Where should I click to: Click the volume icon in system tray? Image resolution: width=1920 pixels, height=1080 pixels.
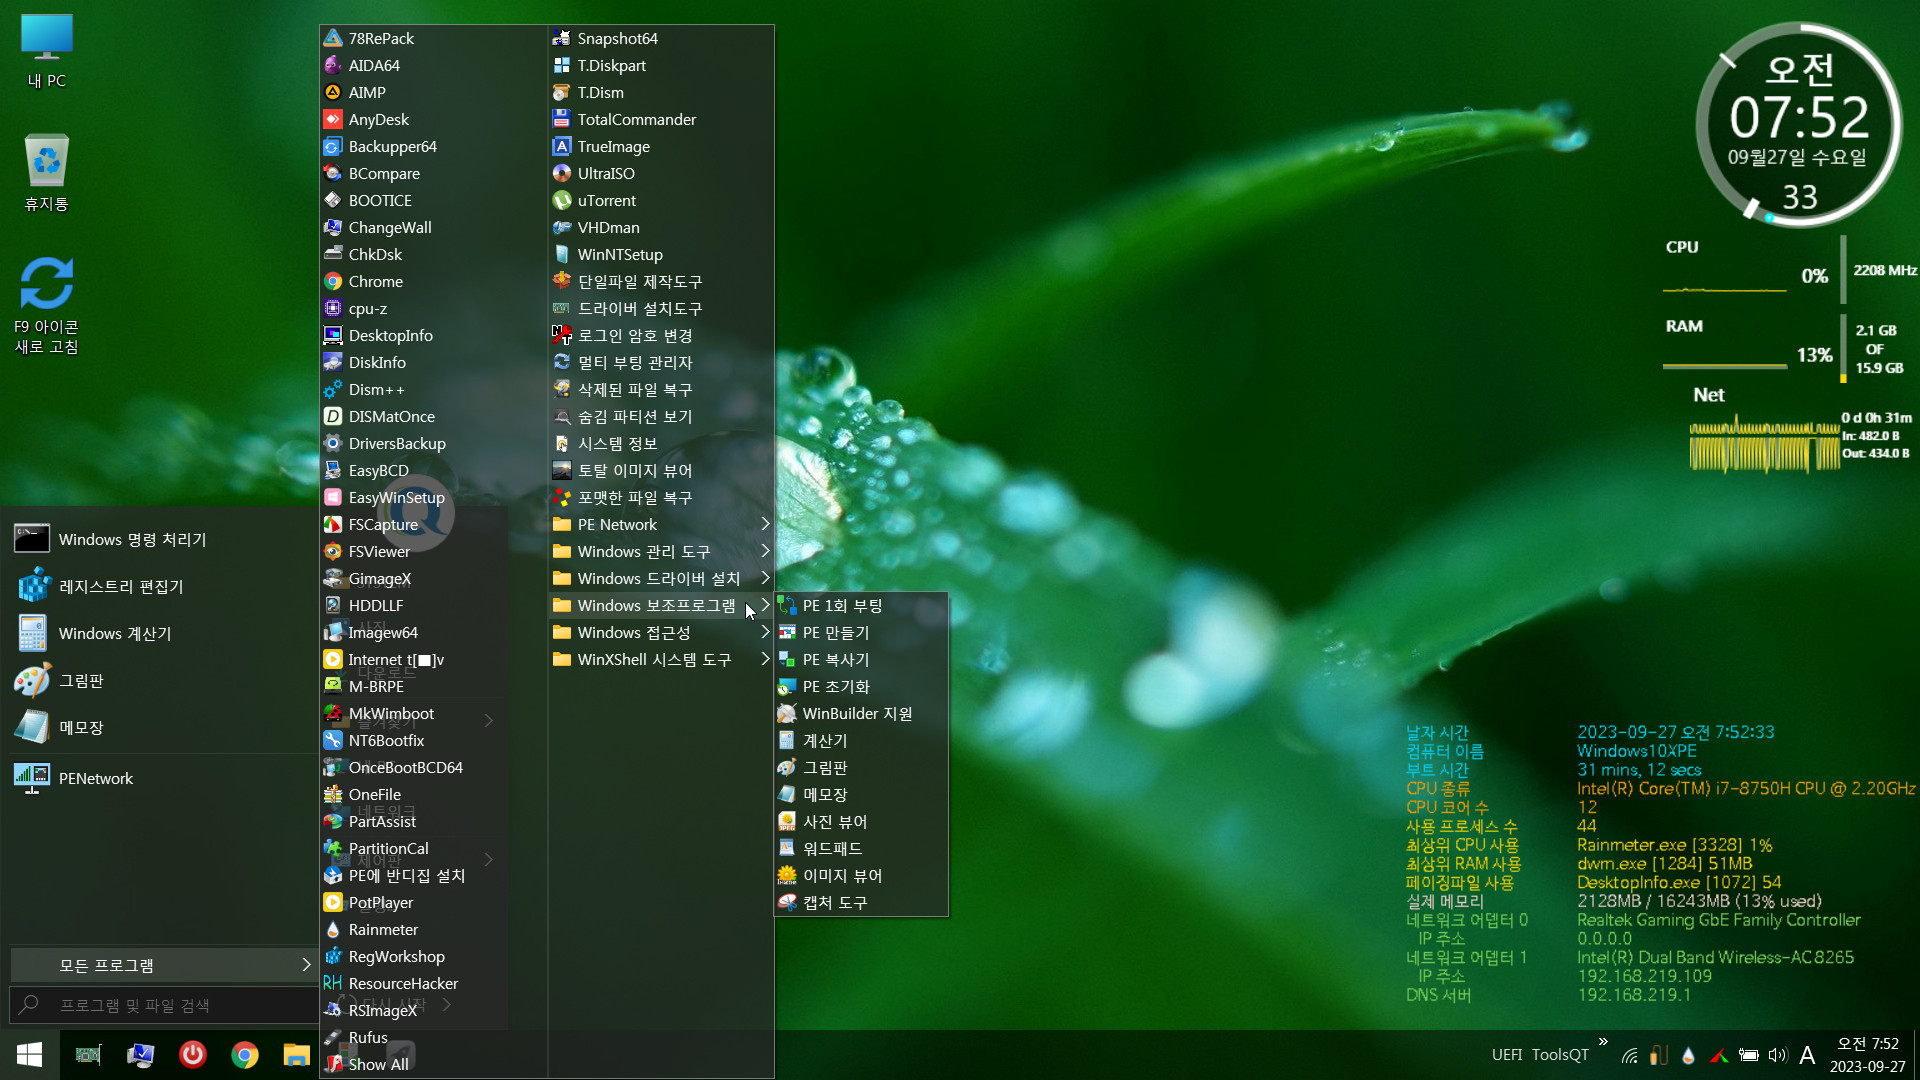(1777, 1055)
